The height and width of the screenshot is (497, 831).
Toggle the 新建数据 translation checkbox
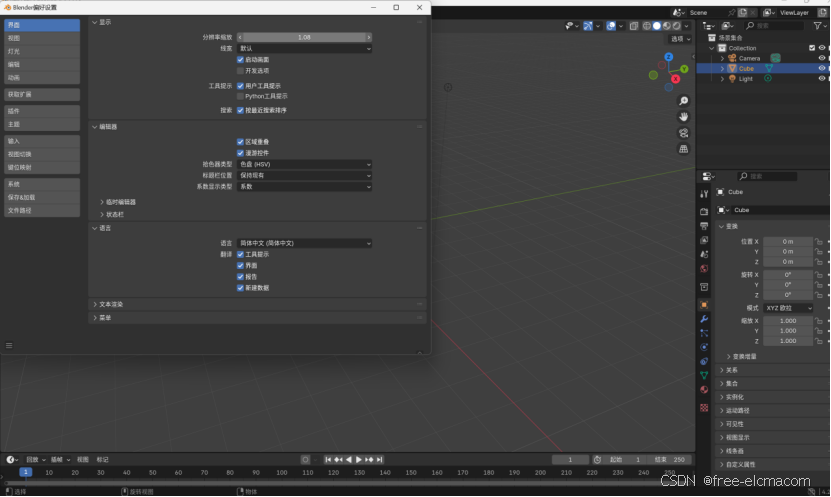pos(240,288)
